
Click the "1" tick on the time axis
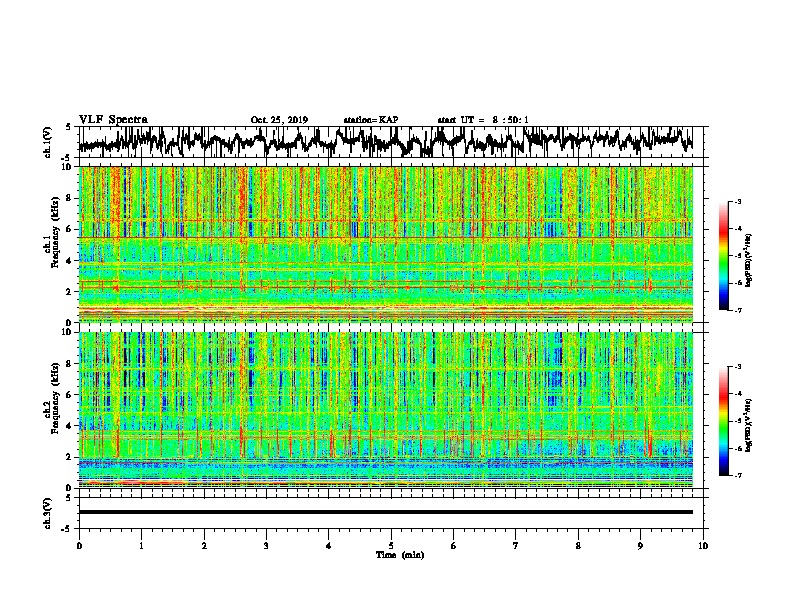(141, 546)
